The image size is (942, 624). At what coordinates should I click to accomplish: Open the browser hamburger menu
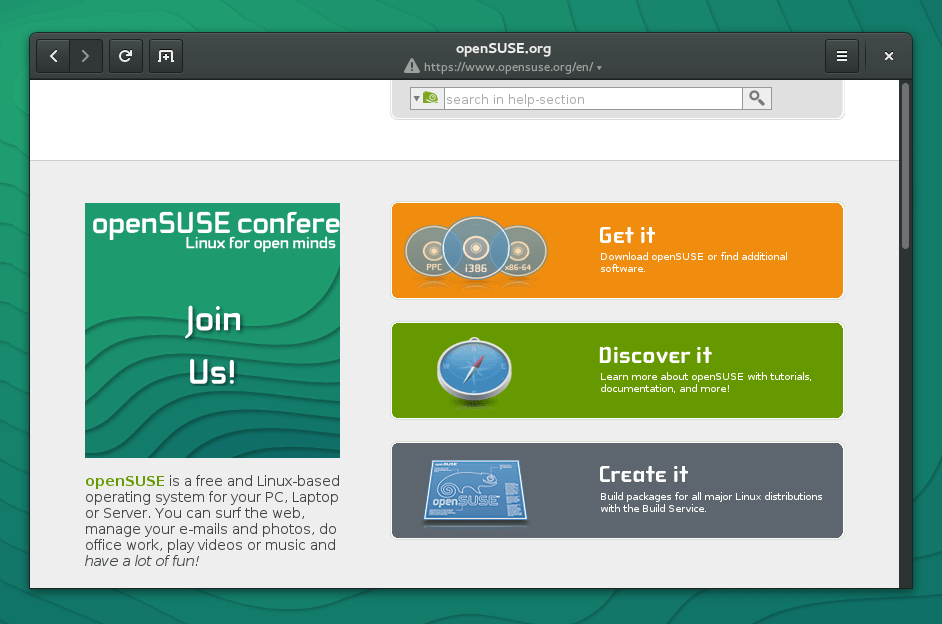(x=841, y=56)
